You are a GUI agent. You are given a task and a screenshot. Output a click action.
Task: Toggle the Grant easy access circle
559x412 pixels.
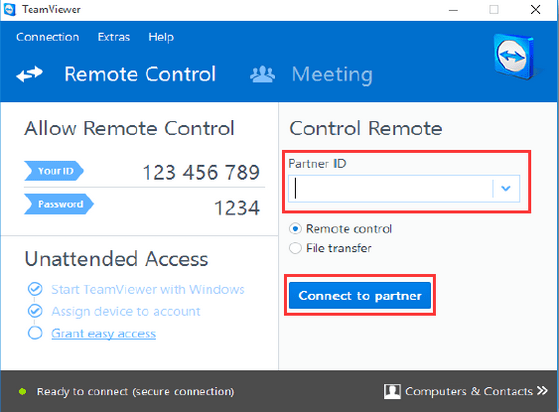(35, 333)
